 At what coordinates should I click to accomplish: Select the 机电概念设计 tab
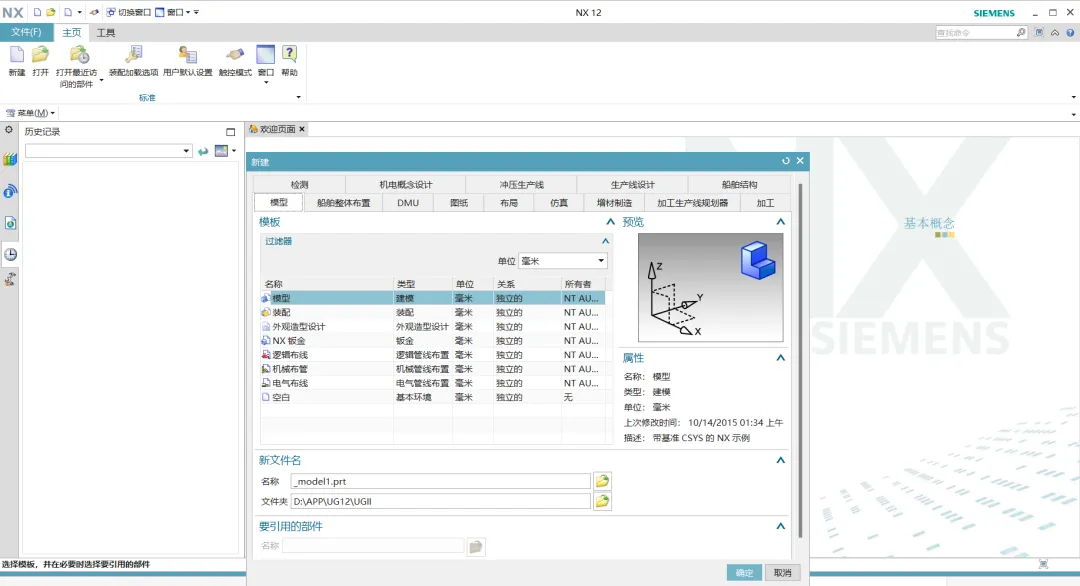tap(406, 185)
